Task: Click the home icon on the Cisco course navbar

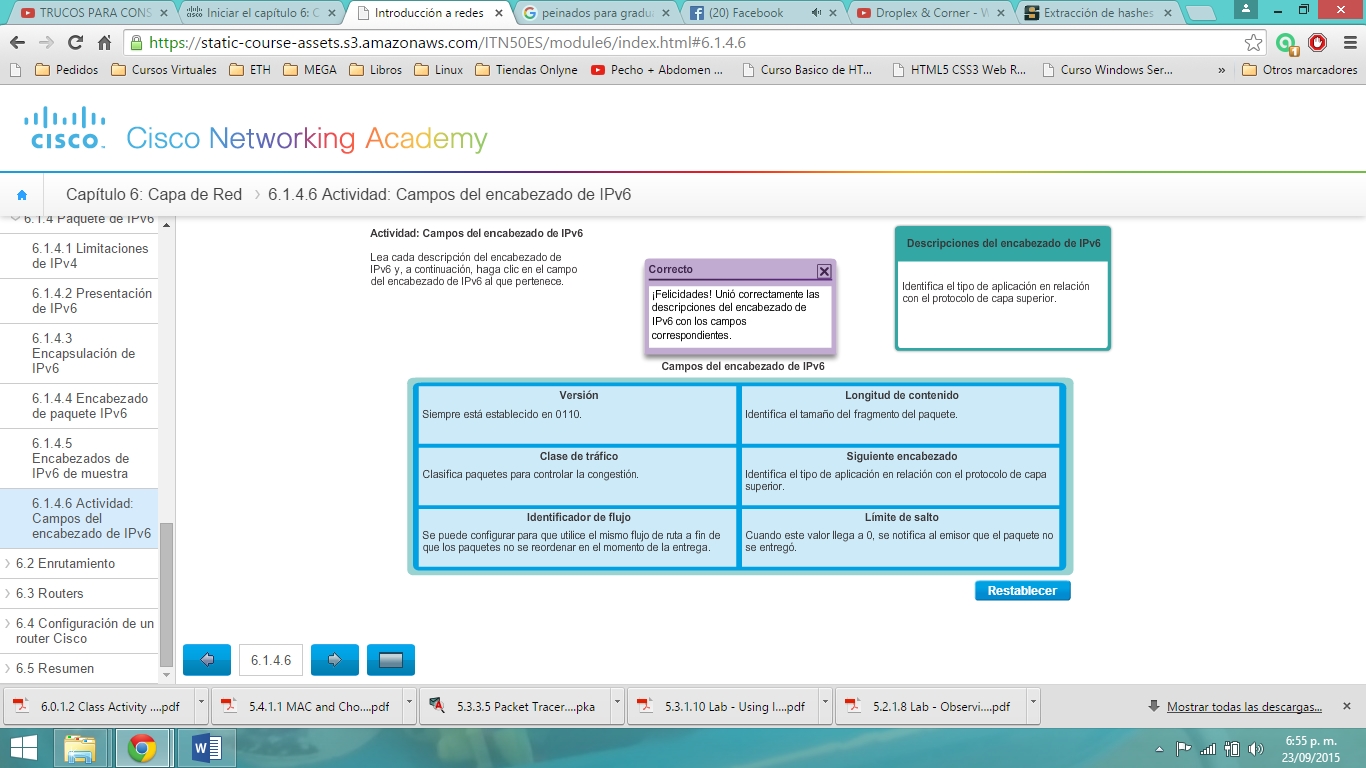Action: coord(22,195)
